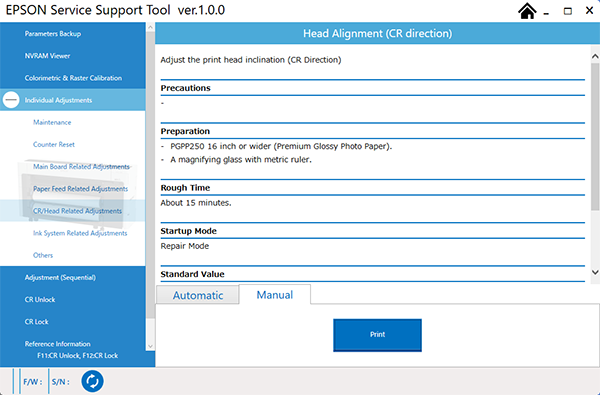
Task: Open NVRAM Viewer
Action: [47, 56]
